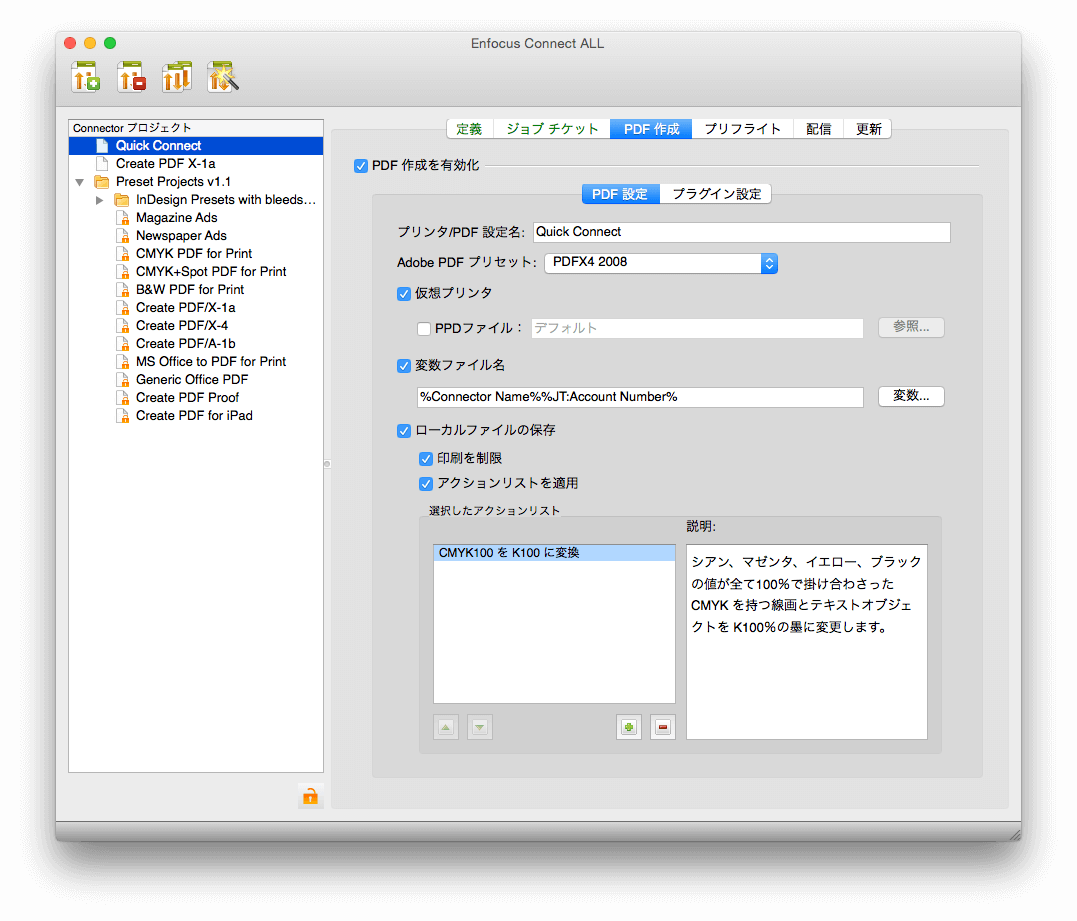This screenshot has height=921, width=1077.
Task: Select the Newspaper Ads preset
Action: (181, 236)
